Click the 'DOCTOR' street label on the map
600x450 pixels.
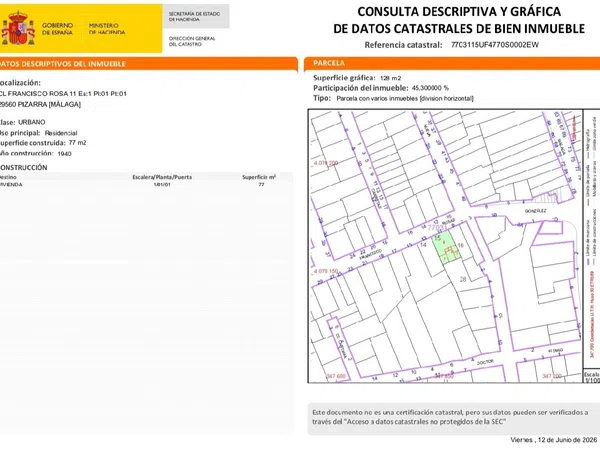(x=485, y=362)
